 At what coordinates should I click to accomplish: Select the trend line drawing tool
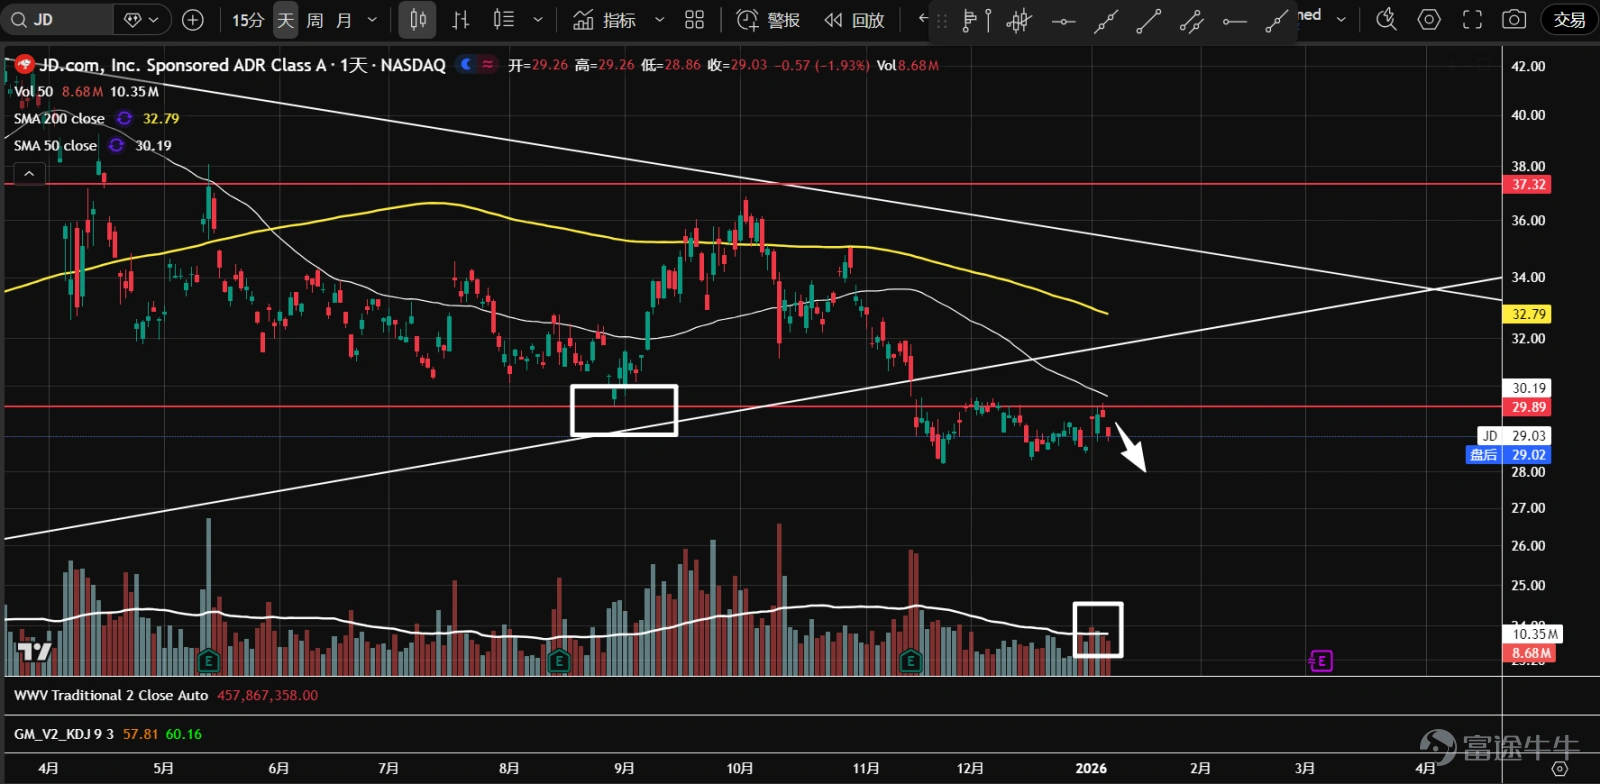[1148, 21]
